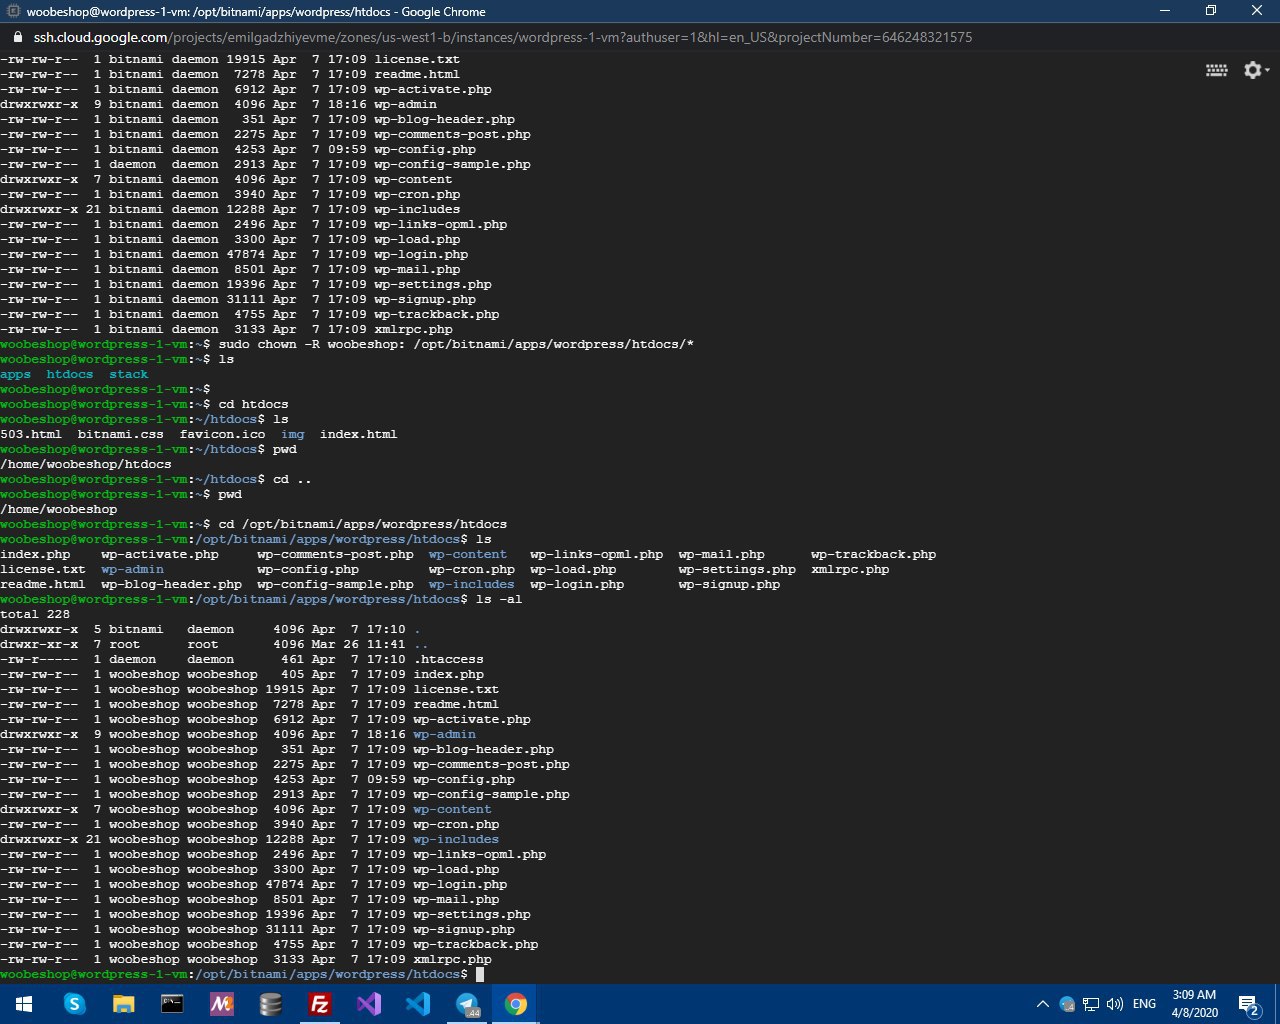Click 'wp-settings.php' in the bitnami-owned listing
This screenshot has width=1280, height=1024.
[x=433, y=284]
